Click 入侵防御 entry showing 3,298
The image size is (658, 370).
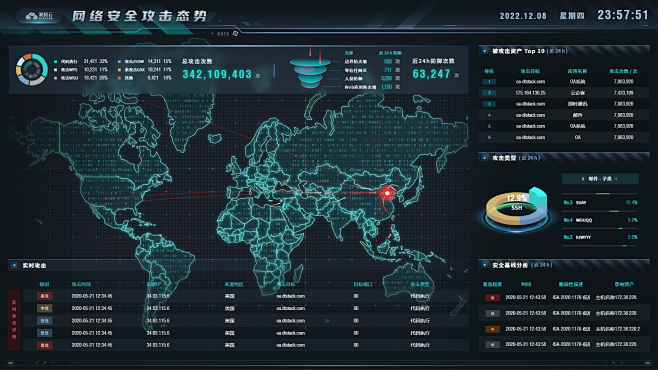click(372, 78)
